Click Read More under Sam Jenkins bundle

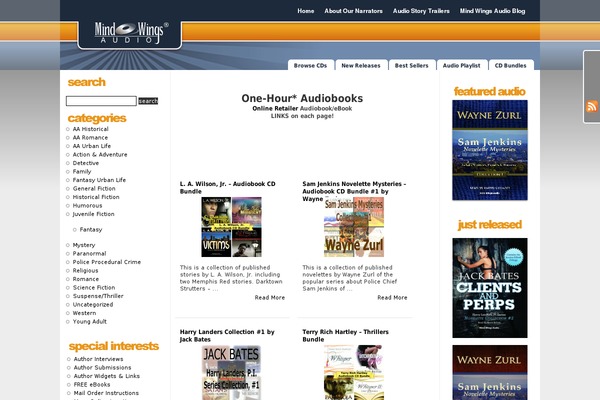(x=392, y=297)
